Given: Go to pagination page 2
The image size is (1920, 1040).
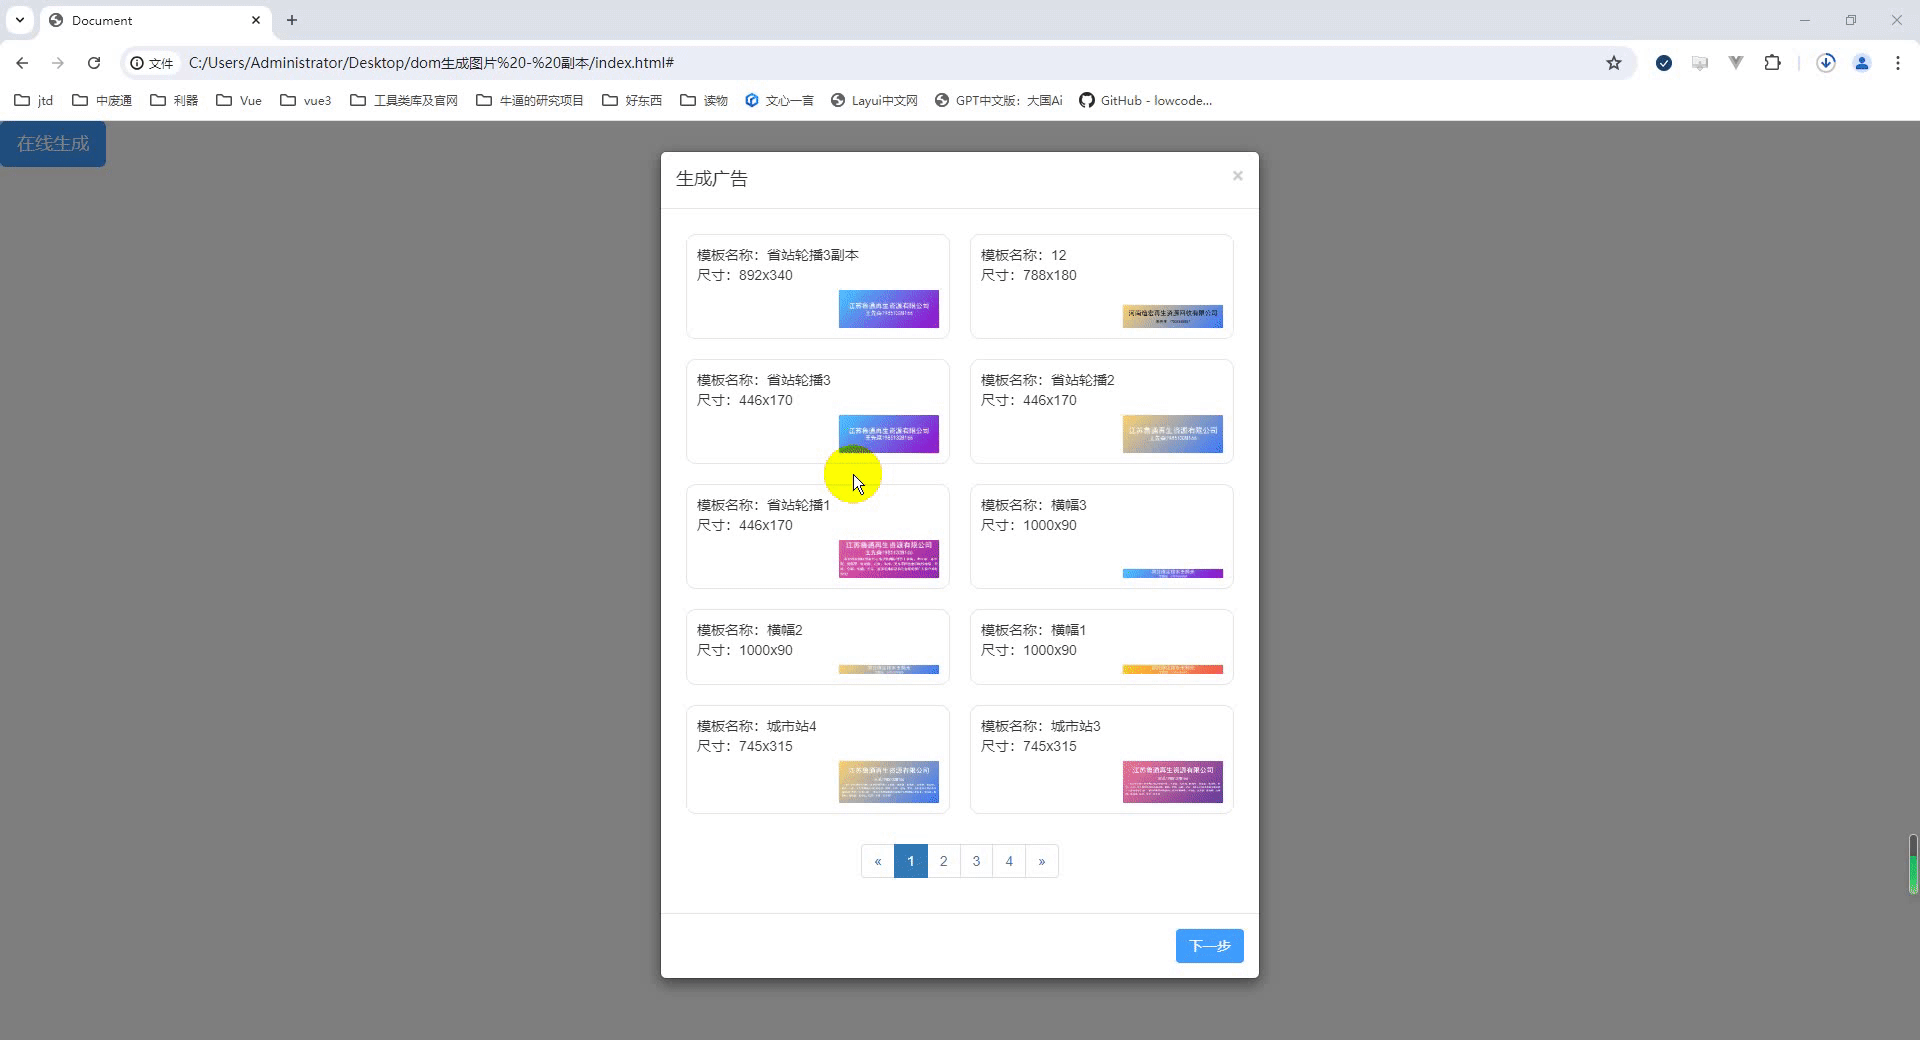Looking at the screenshot, I should coord(944,861).
